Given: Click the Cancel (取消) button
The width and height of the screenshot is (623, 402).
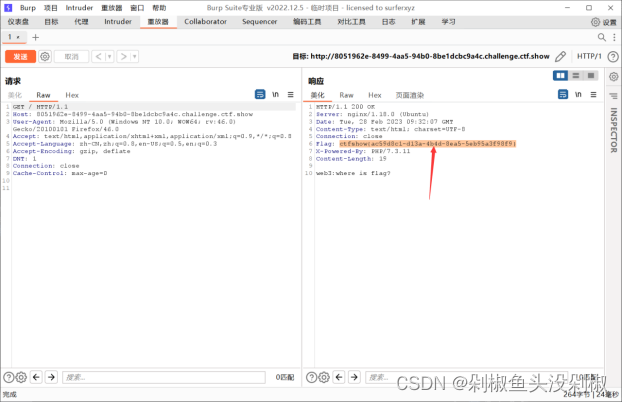Looking at the screenshot, I should click(x=71, y=56).
